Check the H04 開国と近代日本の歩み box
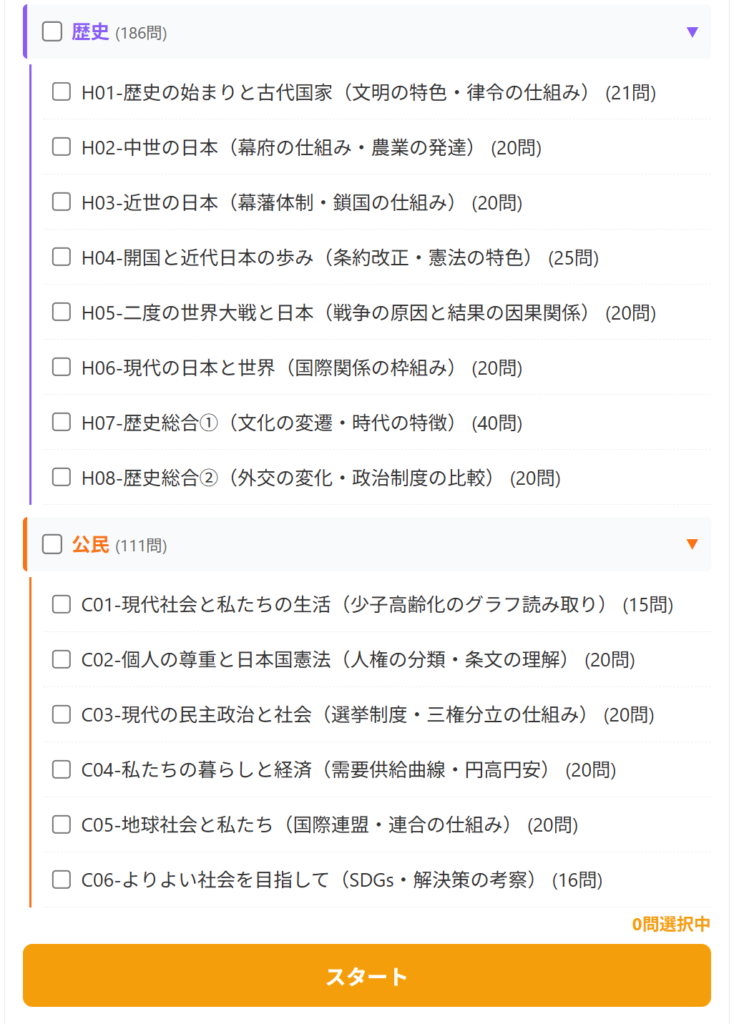The width and height of the screenshot is (739, 1024). click(x=61, y=257)
